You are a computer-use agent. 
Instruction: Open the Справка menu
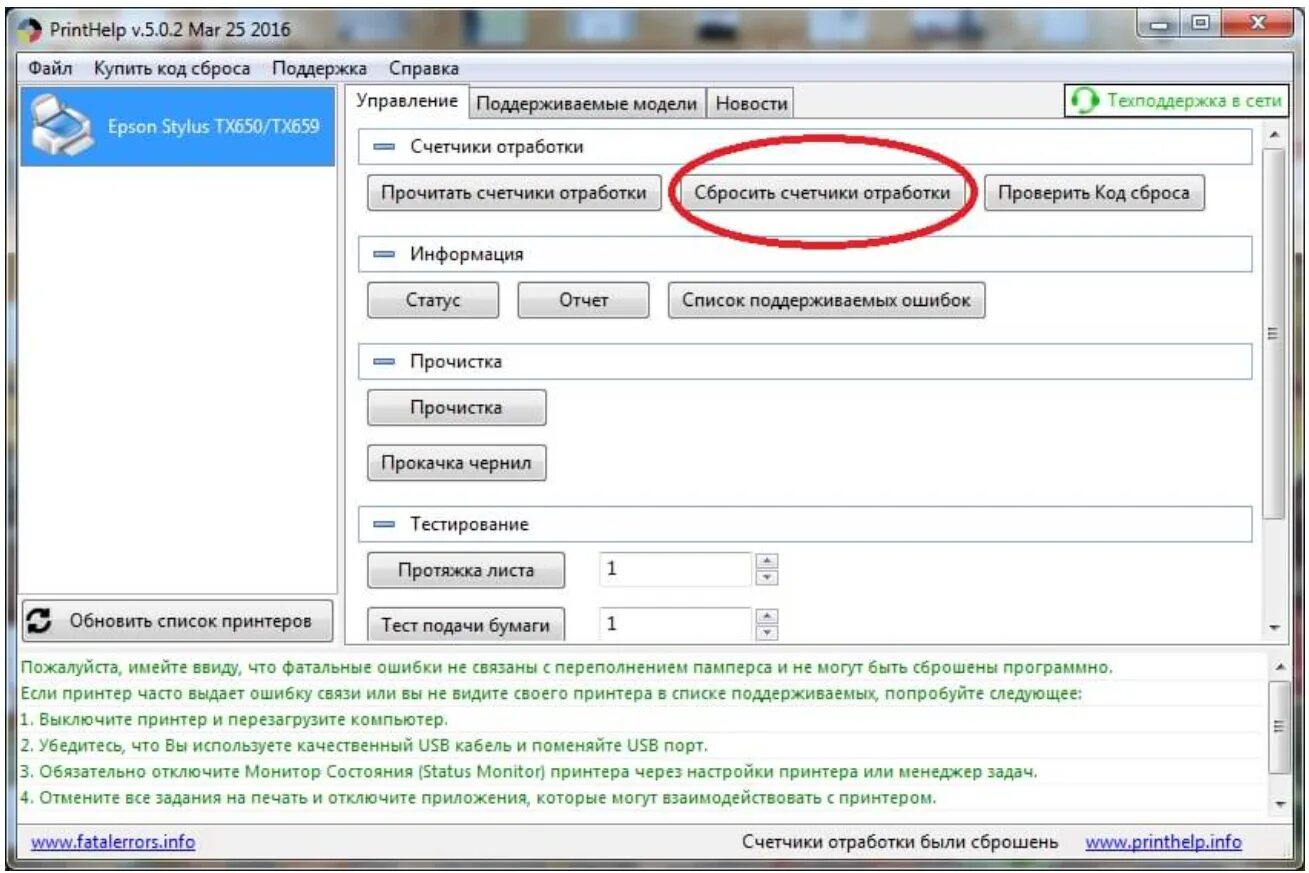tap(424, 68)
